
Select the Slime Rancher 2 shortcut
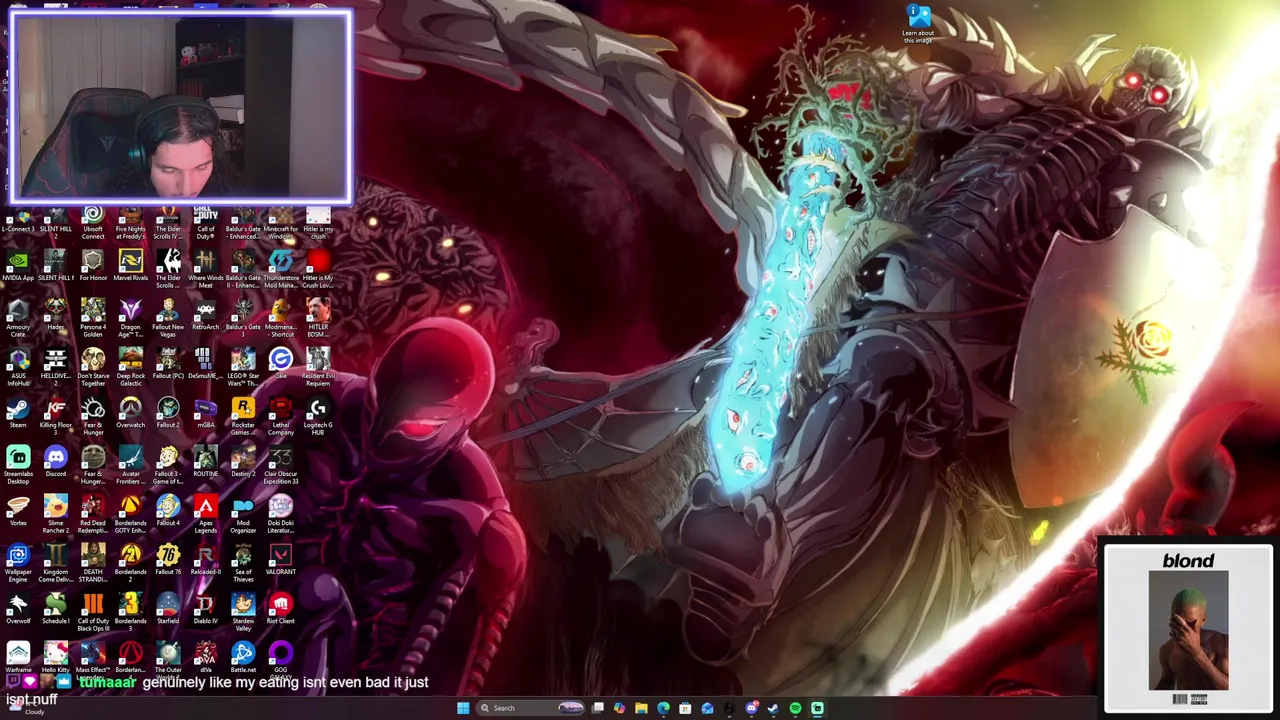pos(55,514)
